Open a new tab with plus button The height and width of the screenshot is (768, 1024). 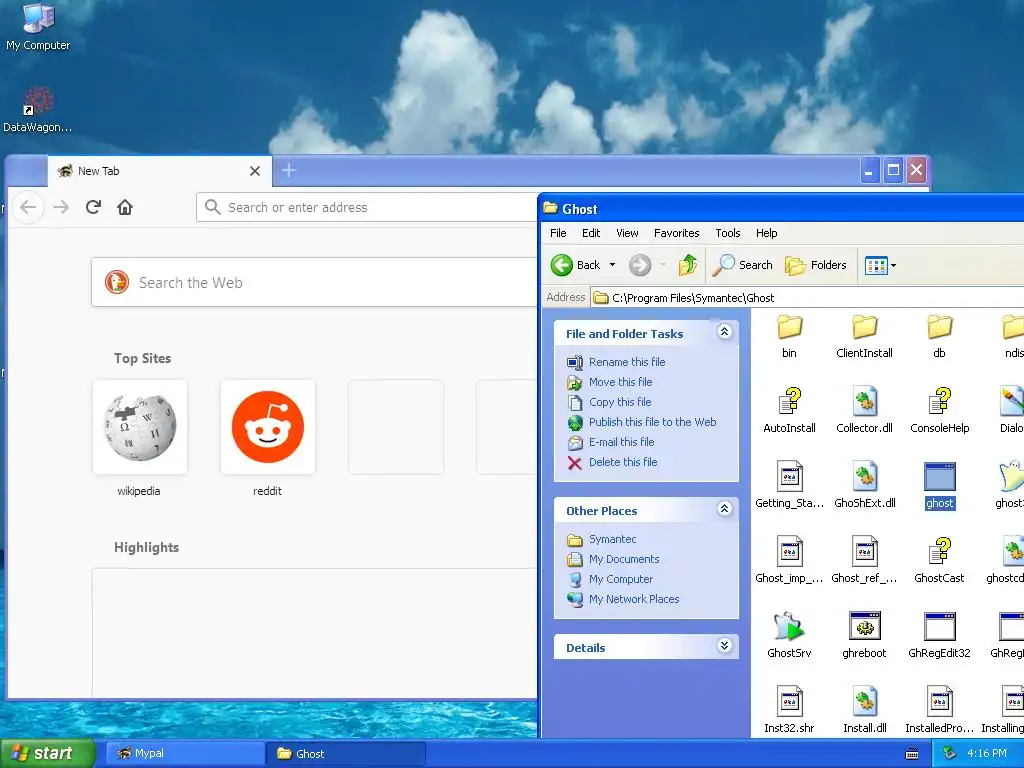coord(289,170)
